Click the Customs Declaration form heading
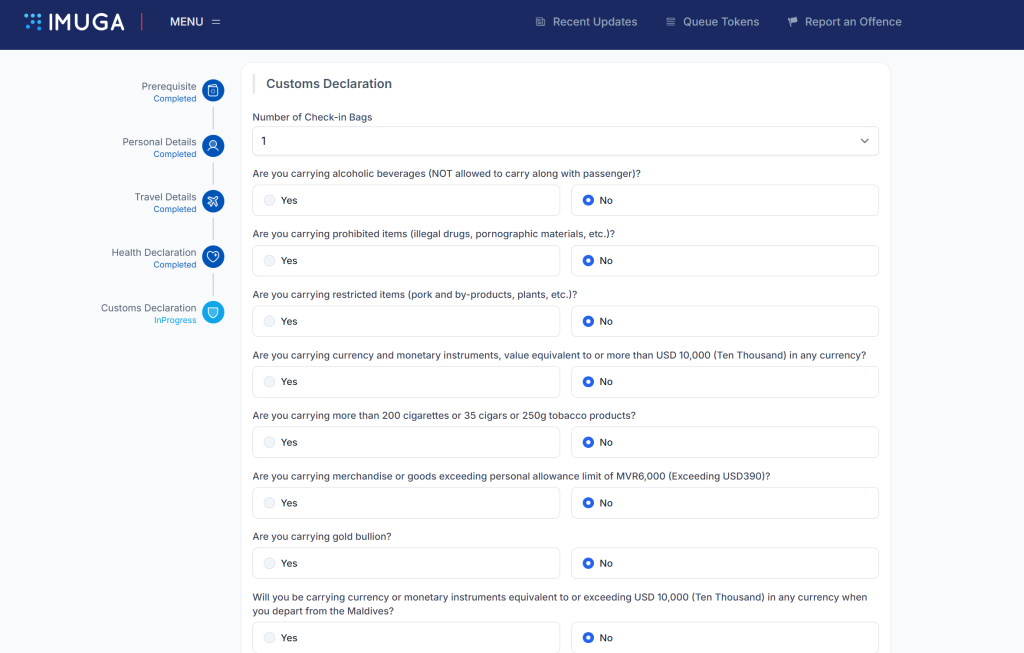1024x653 pixels. 328,84
